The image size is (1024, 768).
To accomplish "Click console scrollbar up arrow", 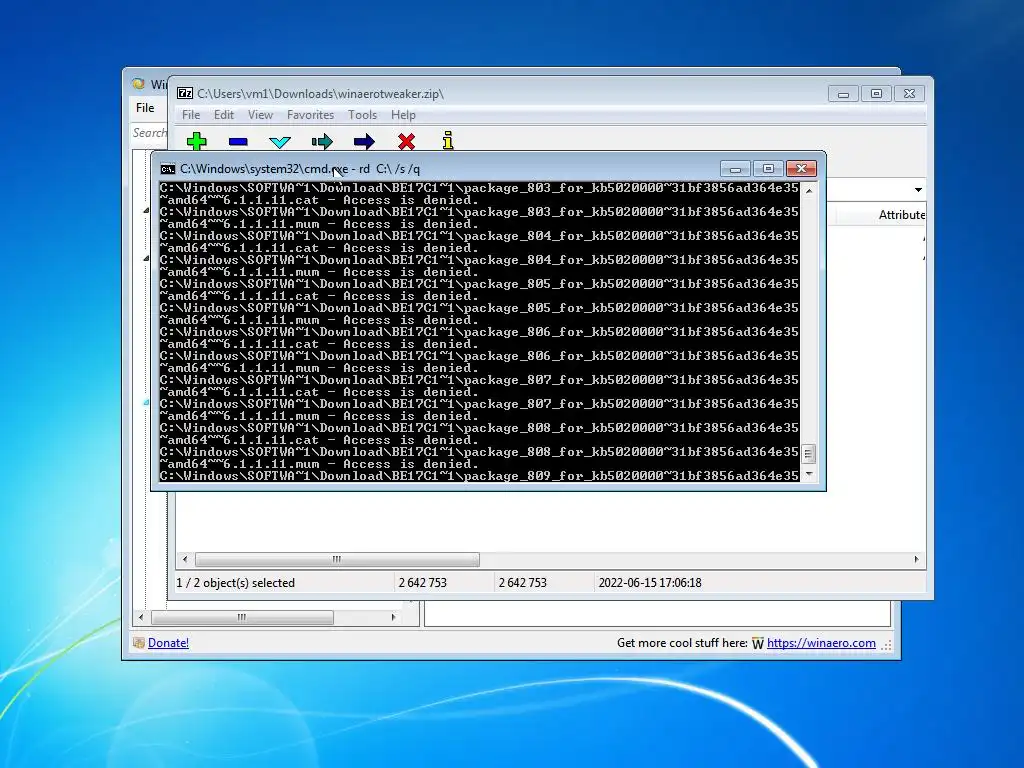I will 808,191.
